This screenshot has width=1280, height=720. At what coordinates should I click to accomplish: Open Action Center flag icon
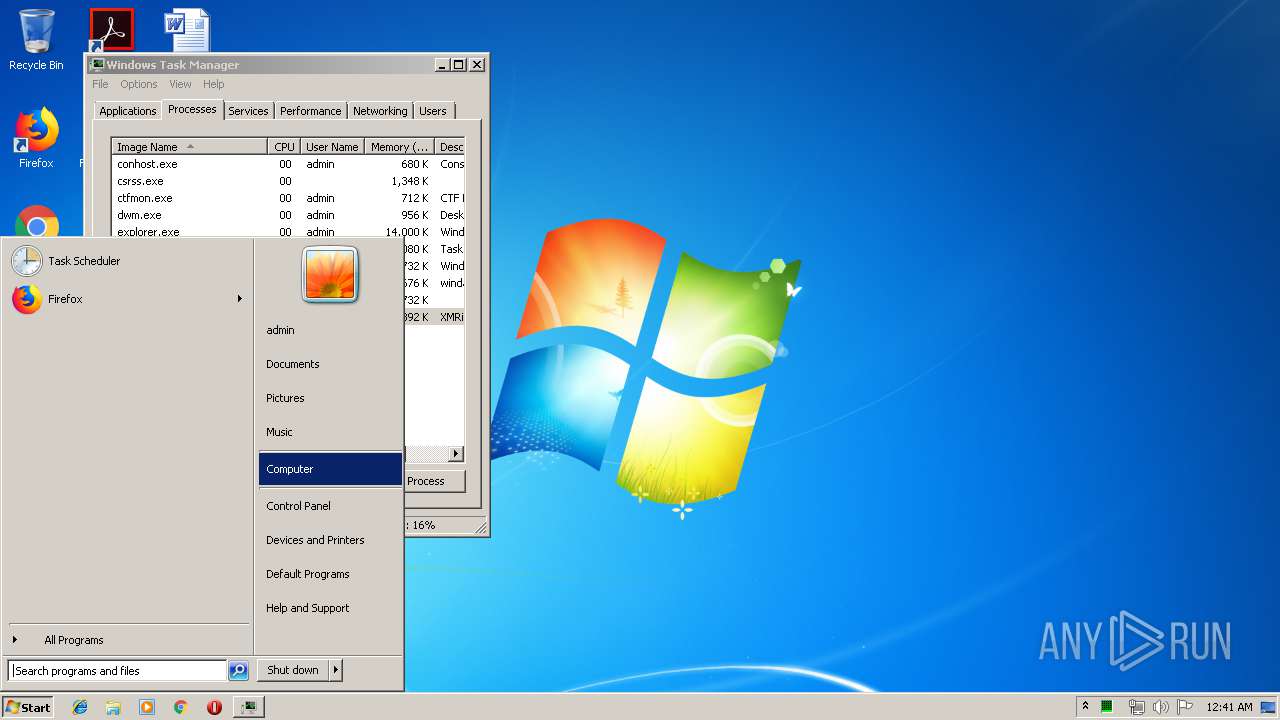click(1185, 707)
